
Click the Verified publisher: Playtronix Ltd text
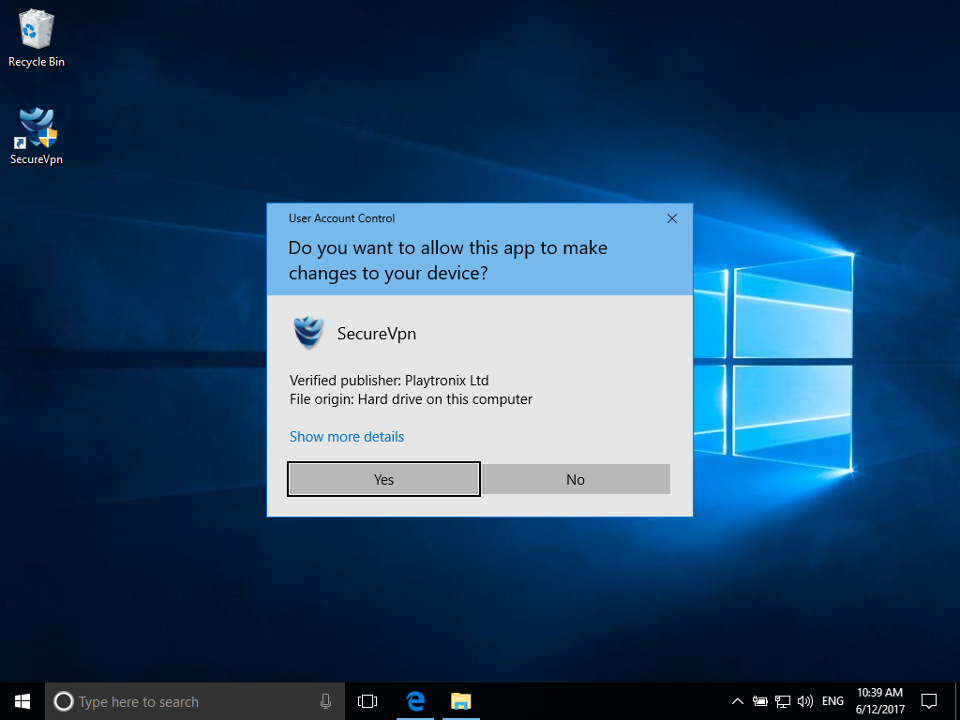coord(389,380)
